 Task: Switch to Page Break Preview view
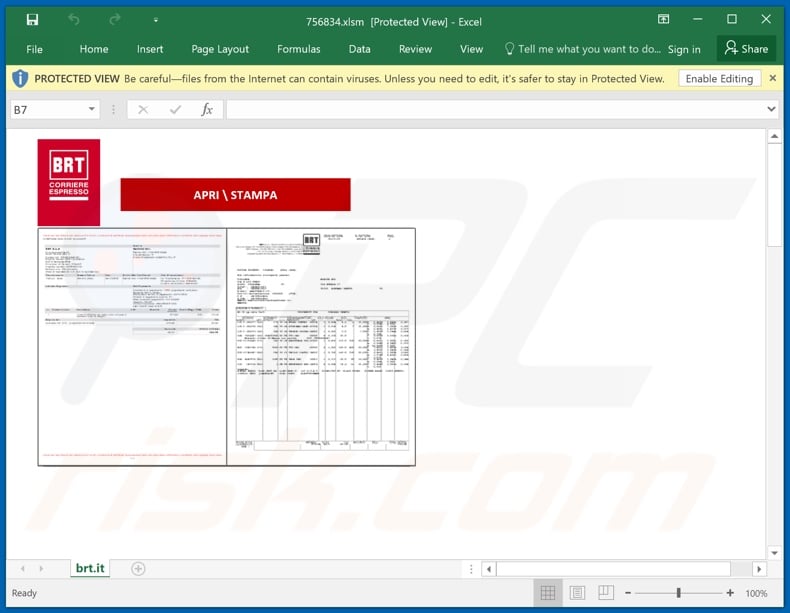[604, 593]
